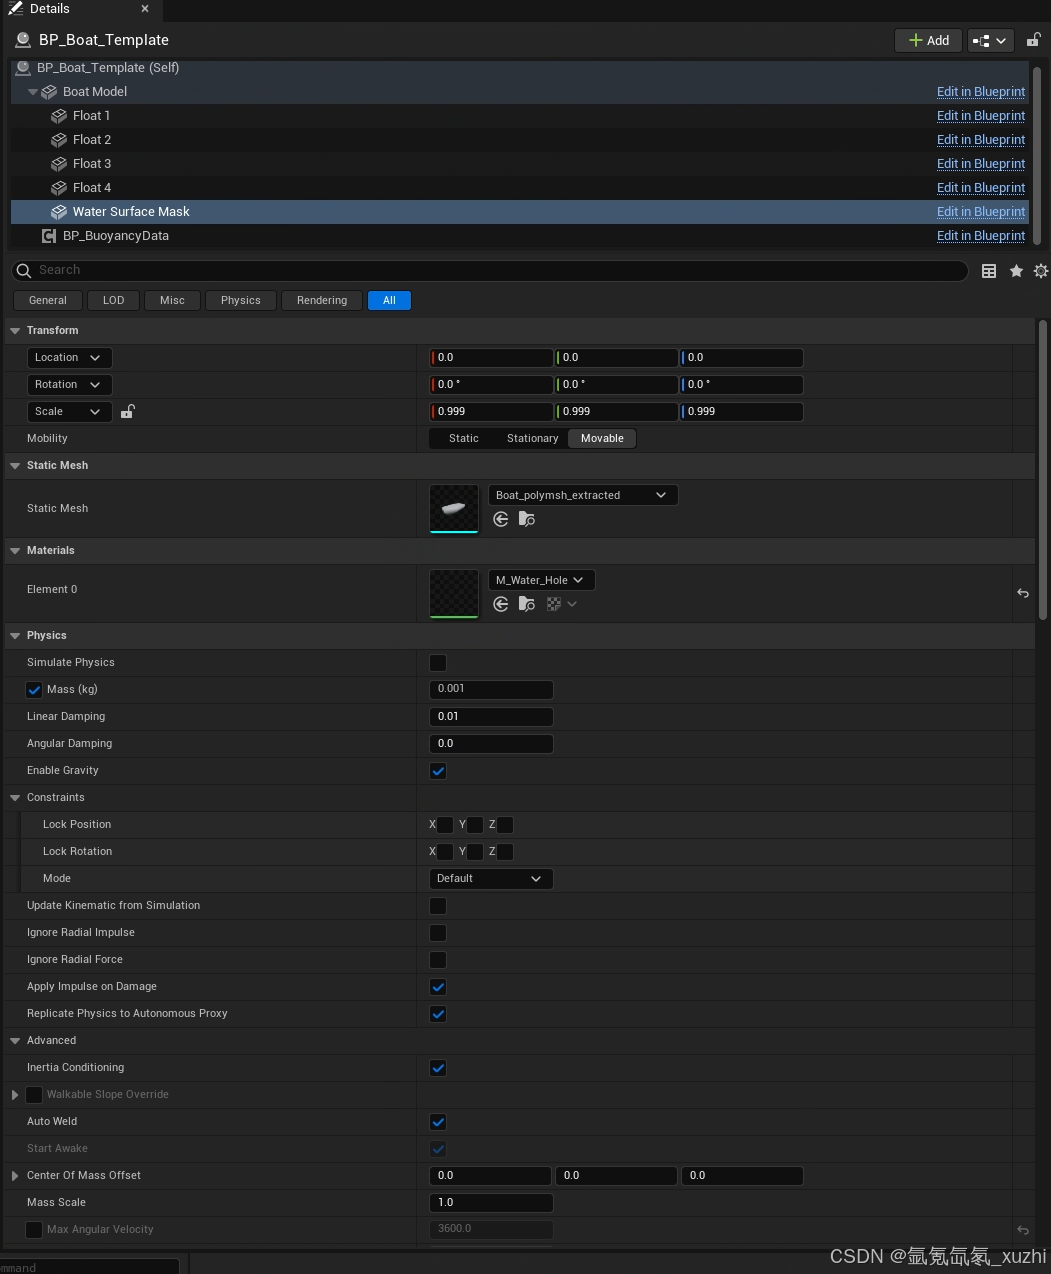Click the Location X value field
This screenshot has height=1274, width=1051.
pyautogui.click(x=491, y=358)
